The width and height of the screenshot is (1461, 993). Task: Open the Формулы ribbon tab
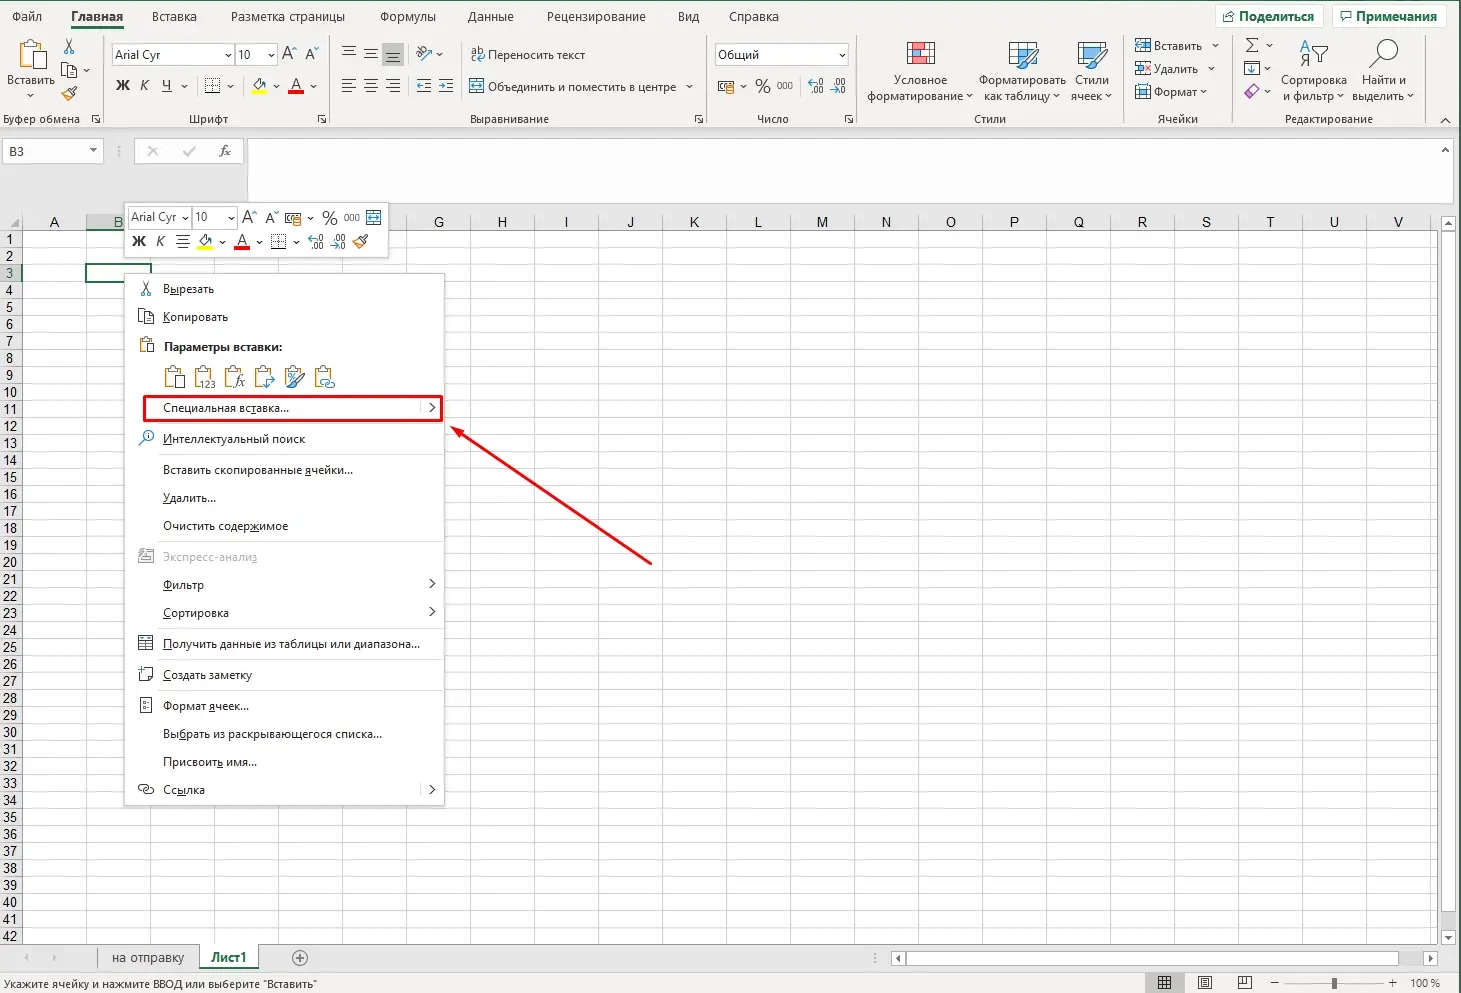pyautogui.click(x=408, y=17)
